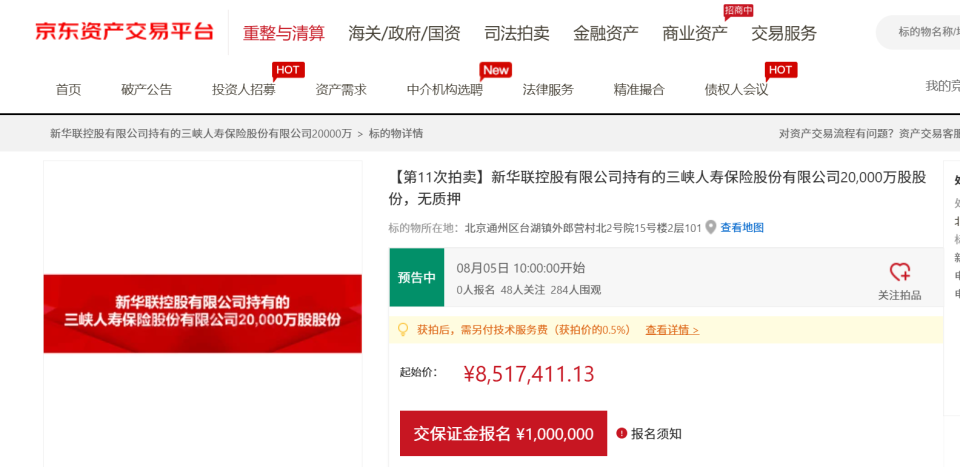Click the 招商中 badge above 商业资产
The width and height of the screenshot is (960, 467).
pyautogui.click(x=738, y=10)
